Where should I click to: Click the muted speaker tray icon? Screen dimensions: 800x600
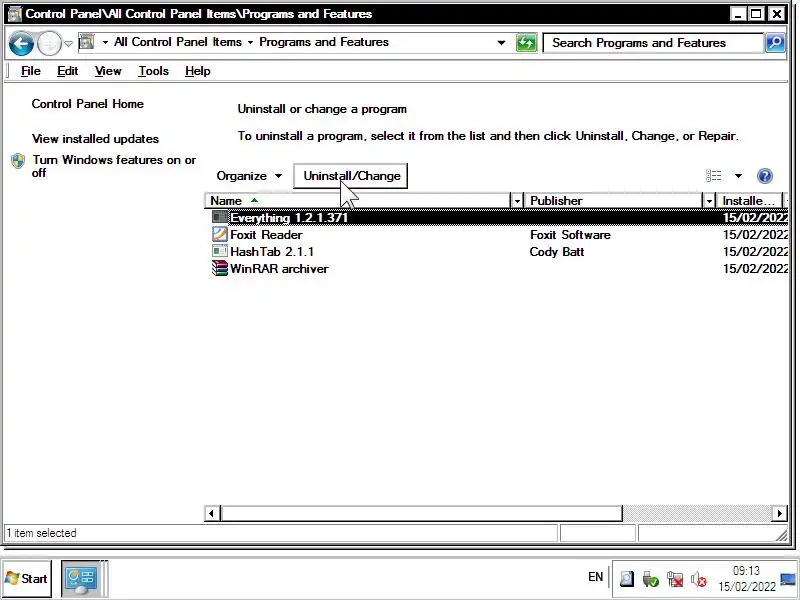[698, 579]
